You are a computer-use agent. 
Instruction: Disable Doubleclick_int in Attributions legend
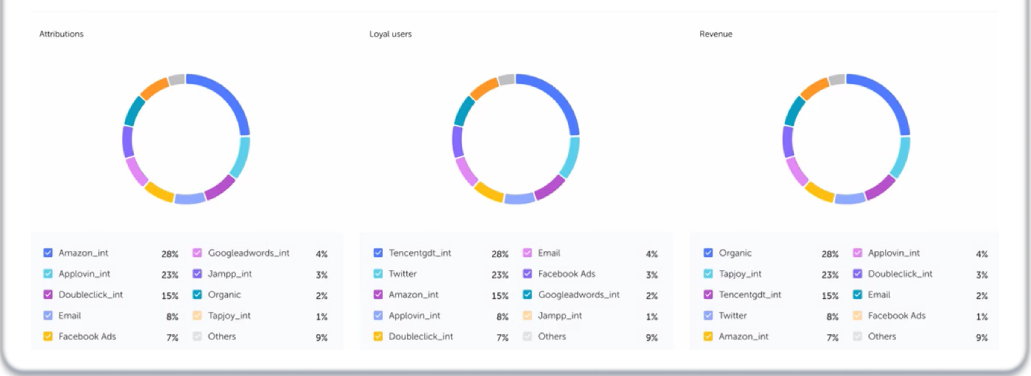click(x=48, y=295)
